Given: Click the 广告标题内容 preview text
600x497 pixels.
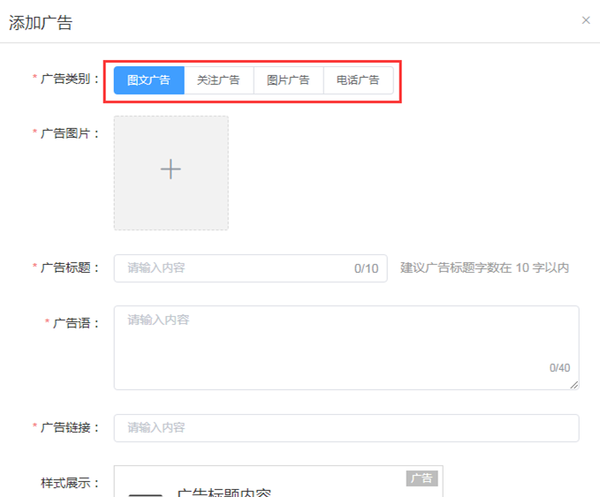Looking at the screenshot, I should coord(224,492).
